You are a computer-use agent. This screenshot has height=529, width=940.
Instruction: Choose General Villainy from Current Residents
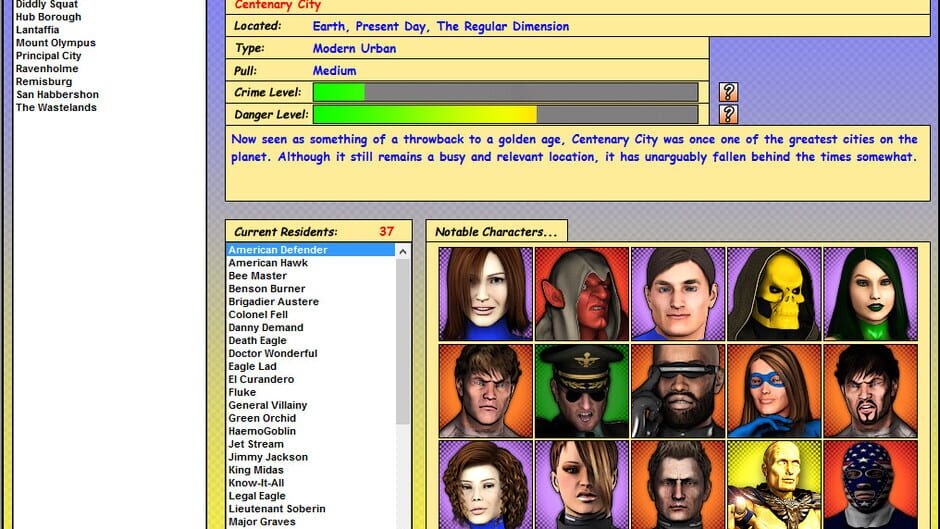(267, 405)
